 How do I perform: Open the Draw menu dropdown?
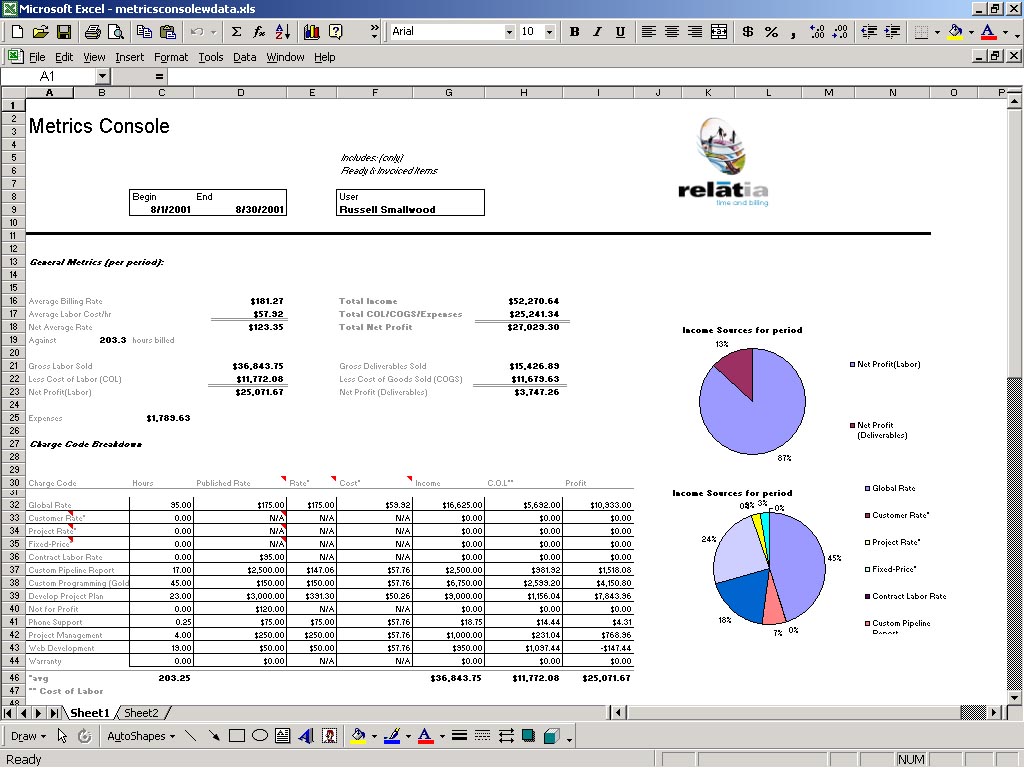(28, 736)
